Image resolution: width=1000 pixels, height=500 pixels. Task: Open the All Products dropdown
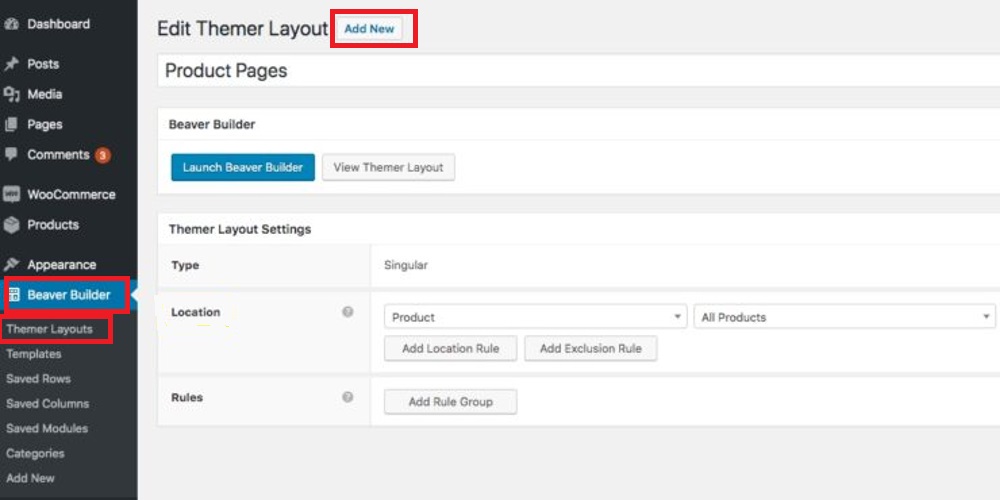click(845, 317)
